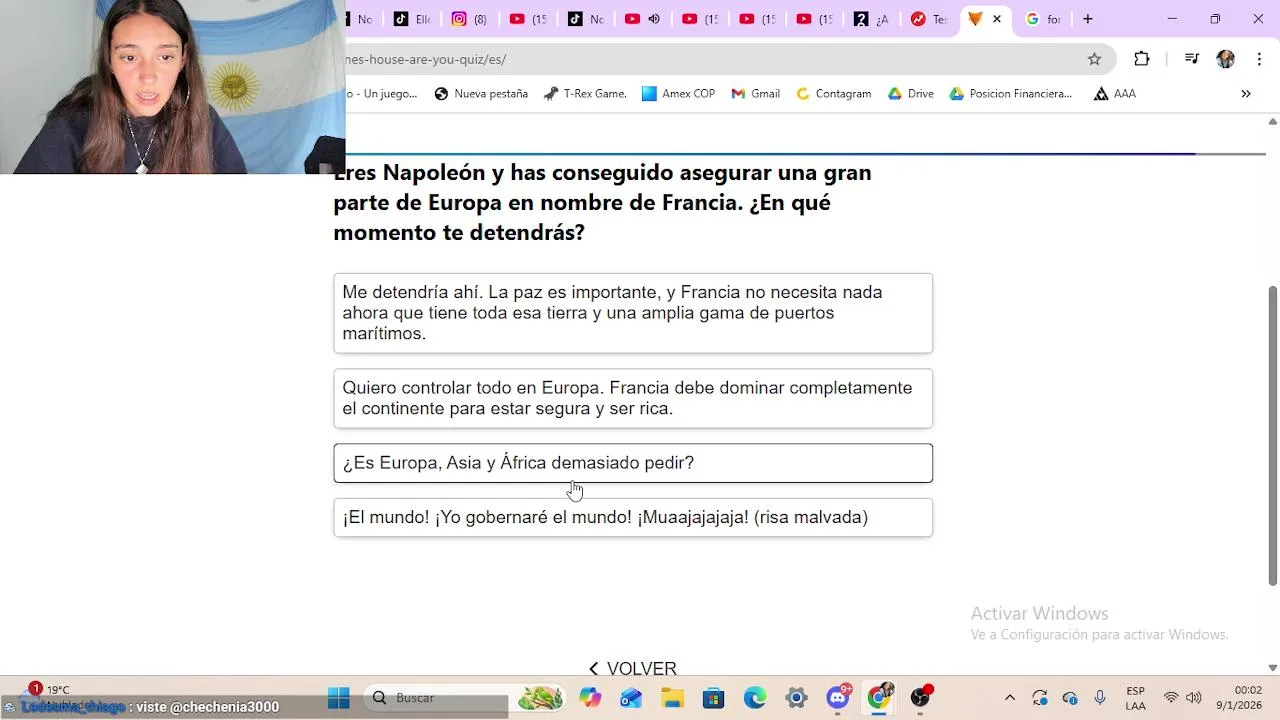The image size is (1280, 720).
Task: Open OBS Studio from the taskbar
Action: click(920, 698)
